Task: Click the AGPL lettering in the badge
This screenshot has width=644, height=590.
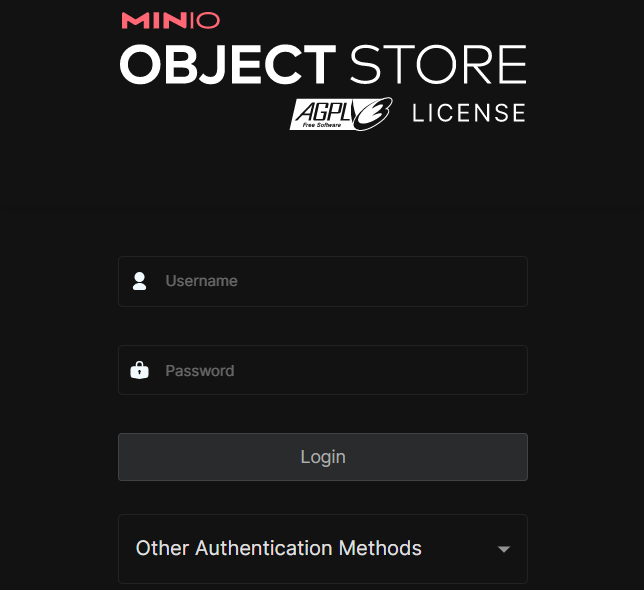Action: pos(325,111)
